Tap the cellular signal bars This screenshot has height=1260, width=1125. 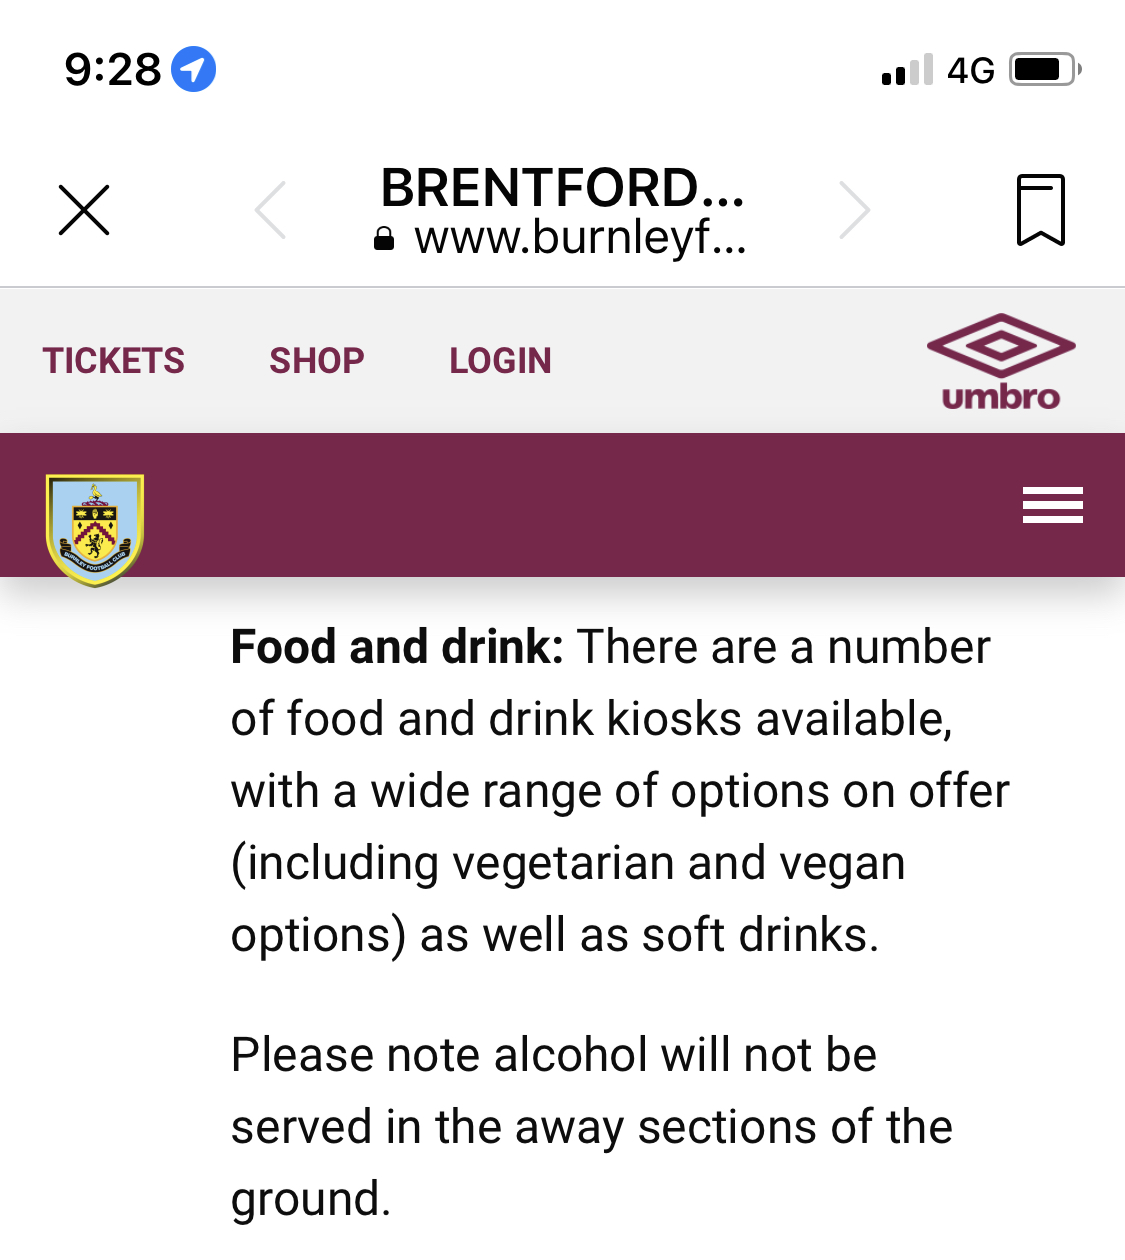point(907,70)
